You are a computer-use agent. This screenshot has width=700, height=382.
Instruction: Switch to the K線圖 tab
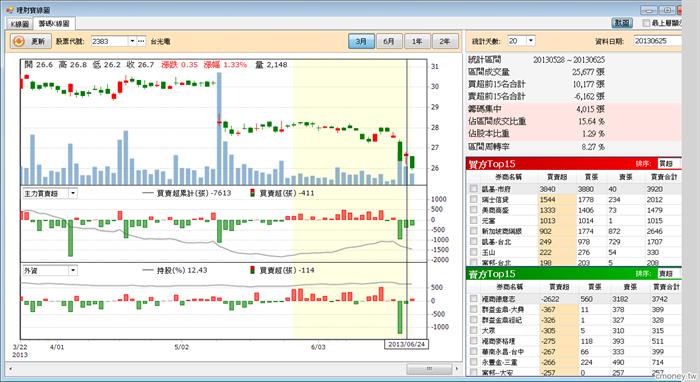[x=20, y=24]
